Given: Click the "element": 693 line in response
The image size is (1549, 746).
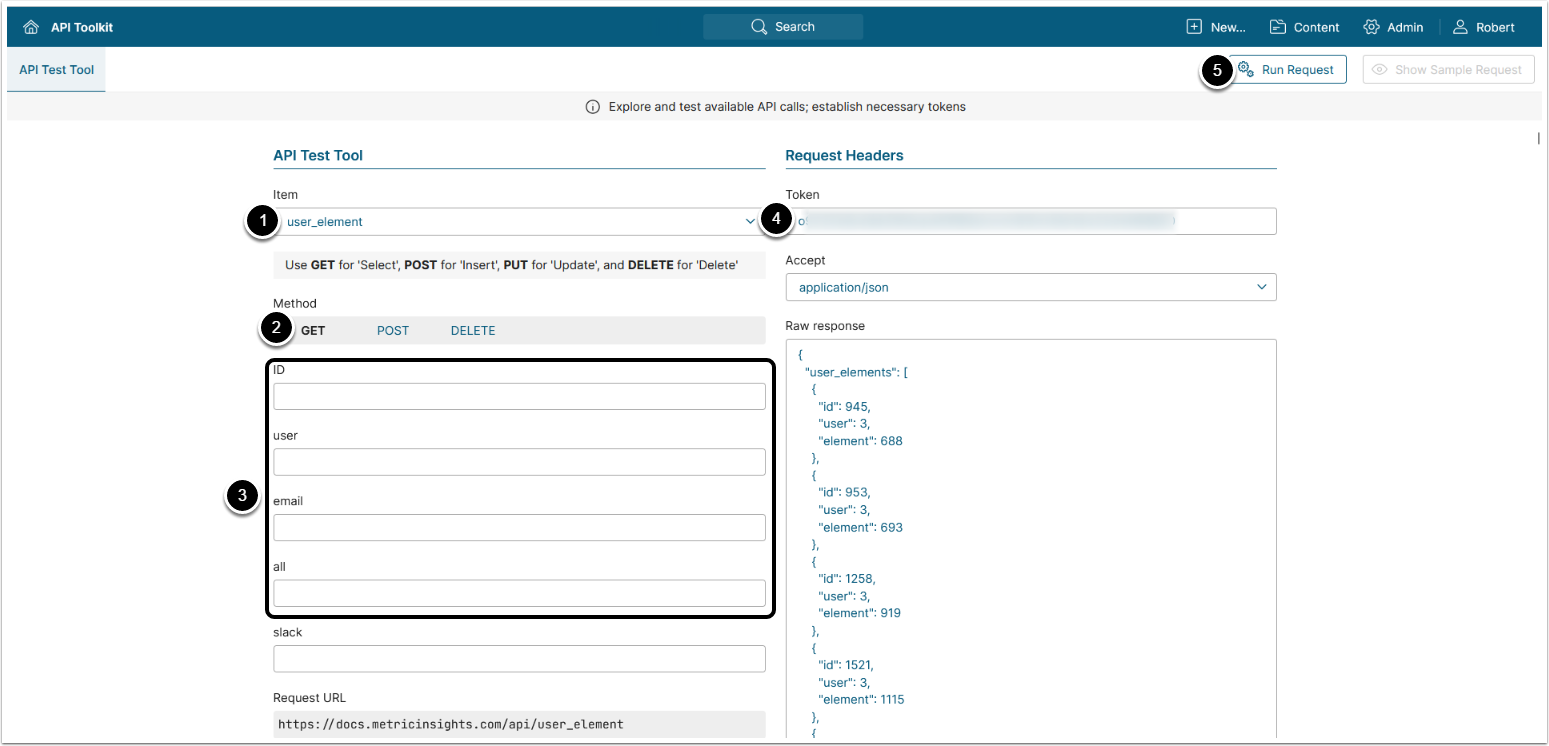Looking at the screenshot, I should [x=861, y=527].
